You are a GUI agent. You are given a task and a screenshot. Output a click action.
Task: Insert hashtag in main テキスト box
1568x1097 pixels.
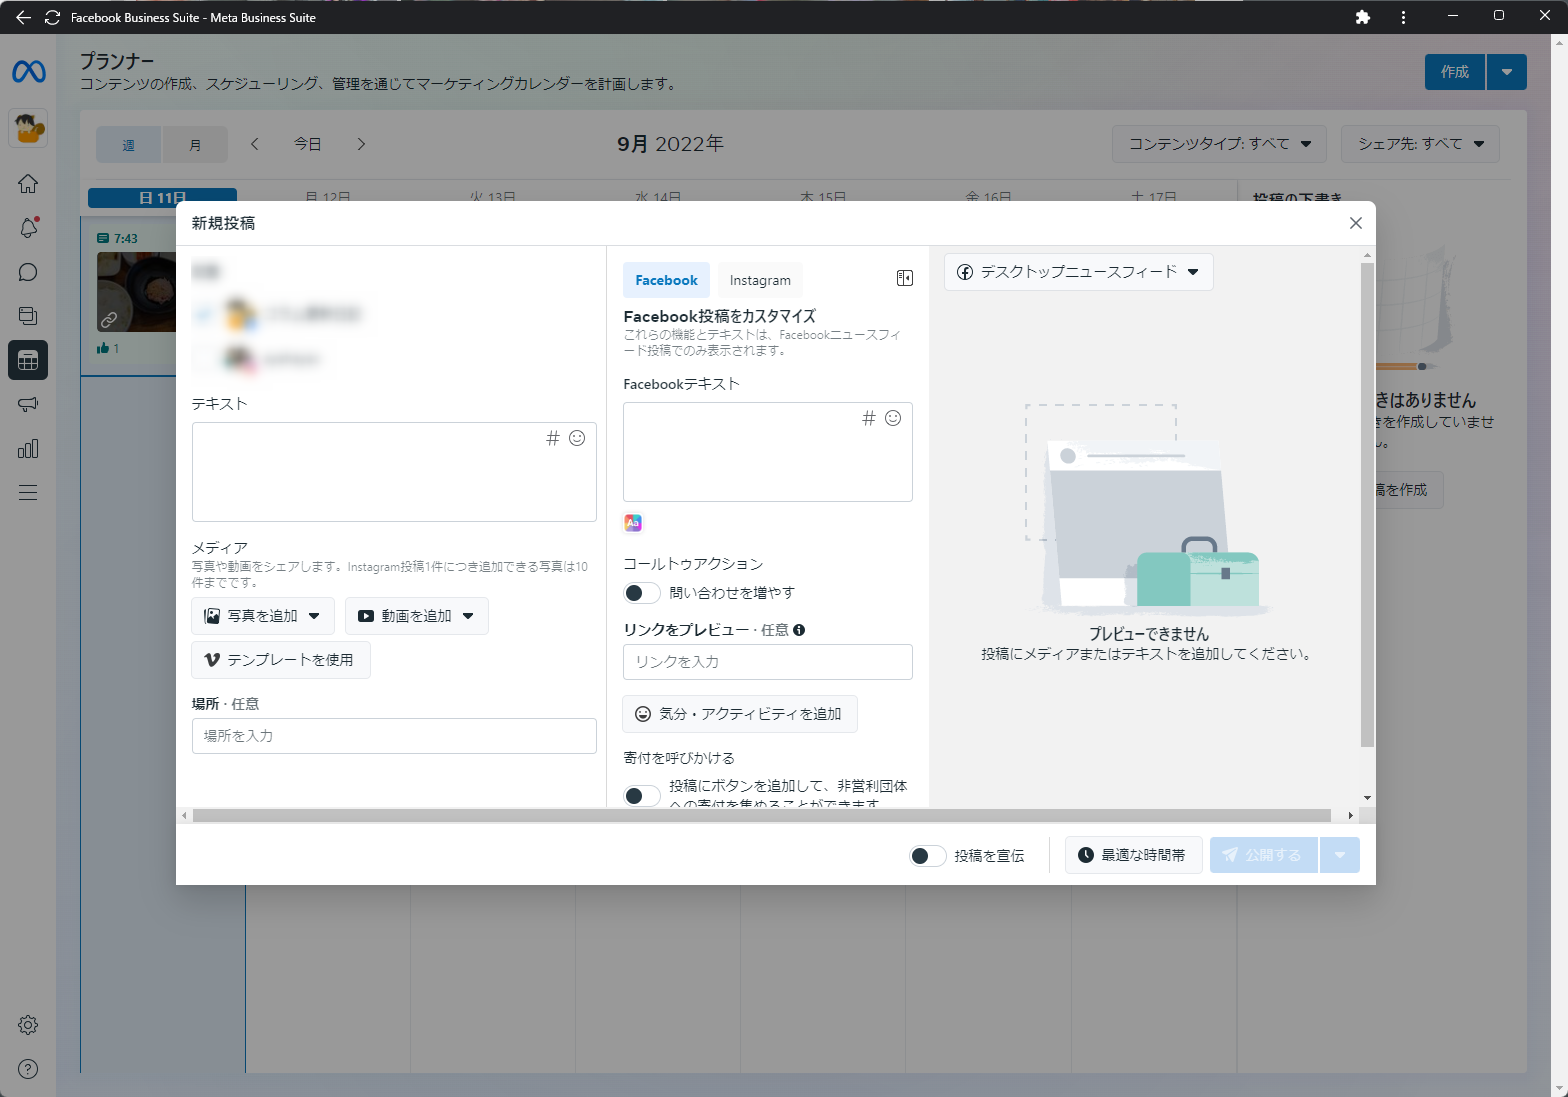pos(552,438)
